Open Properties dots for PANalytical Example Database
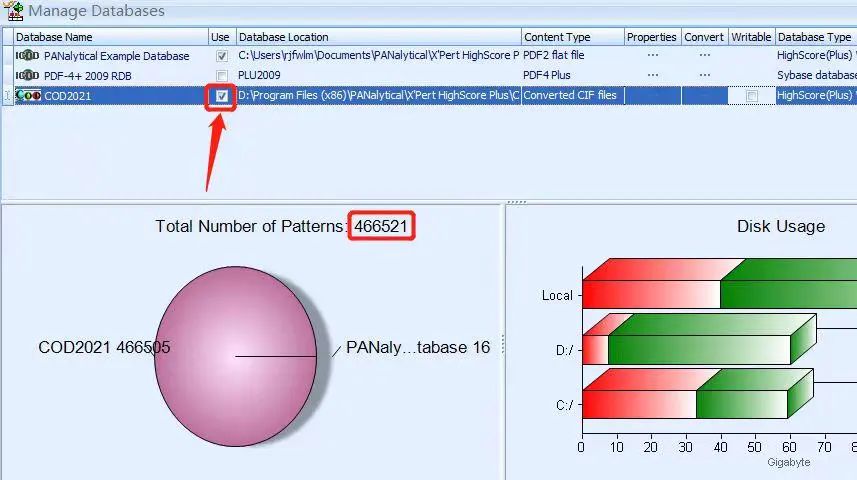The height and width of the screenshot is (480, 857). pos(653,55)
